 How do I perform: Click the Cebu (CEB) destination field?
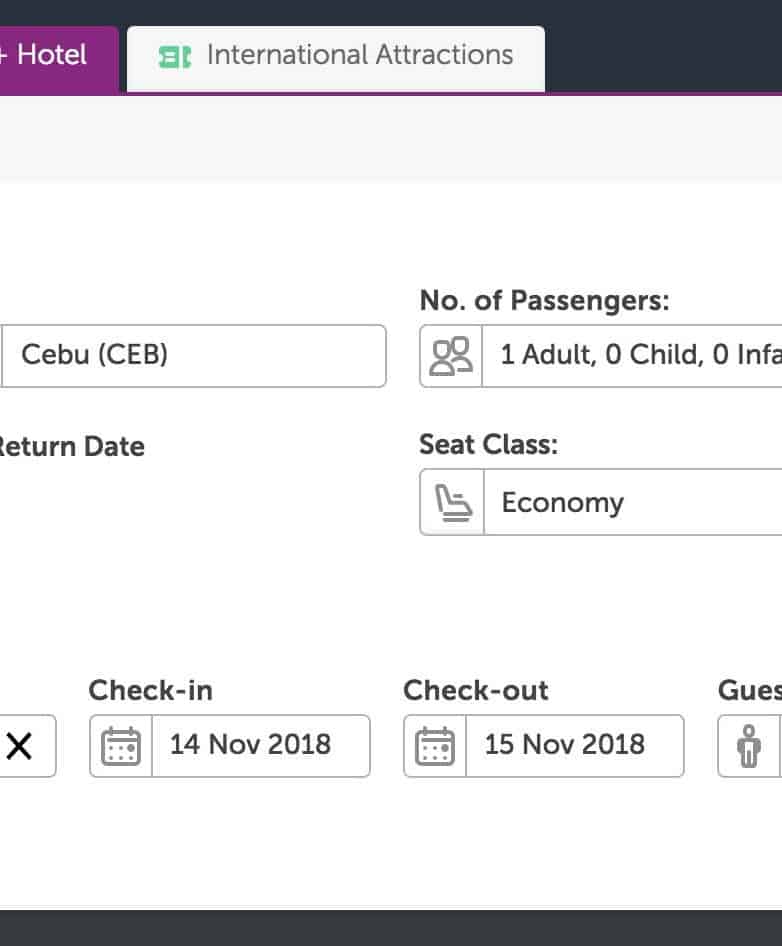(x=193, y=356)
